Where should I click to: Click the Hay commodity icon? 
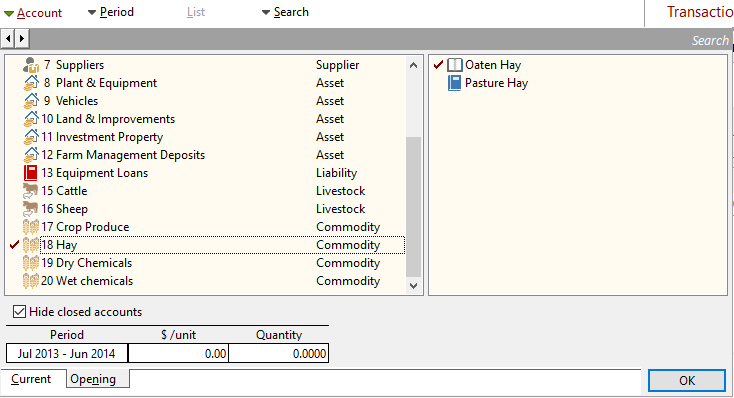coord(31,245)
